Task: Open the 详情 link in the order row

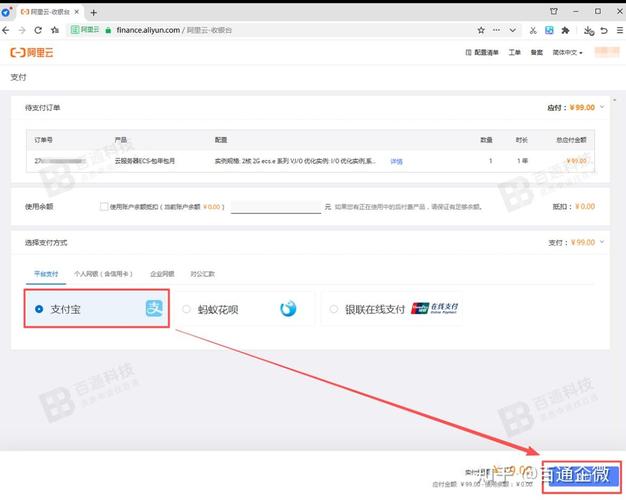Action: click(396, 161)
